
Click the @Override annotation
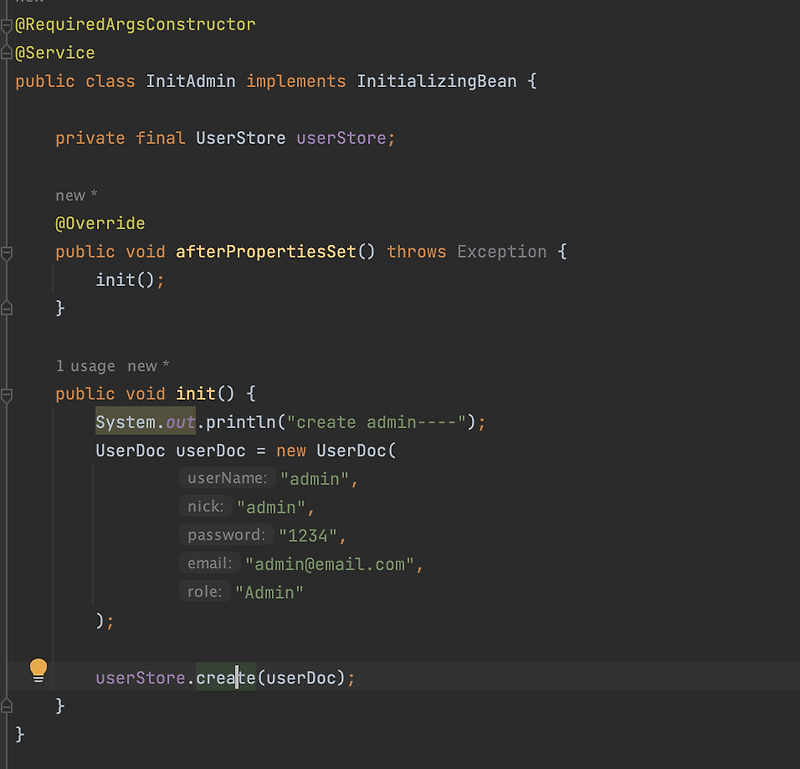(100, 224)
